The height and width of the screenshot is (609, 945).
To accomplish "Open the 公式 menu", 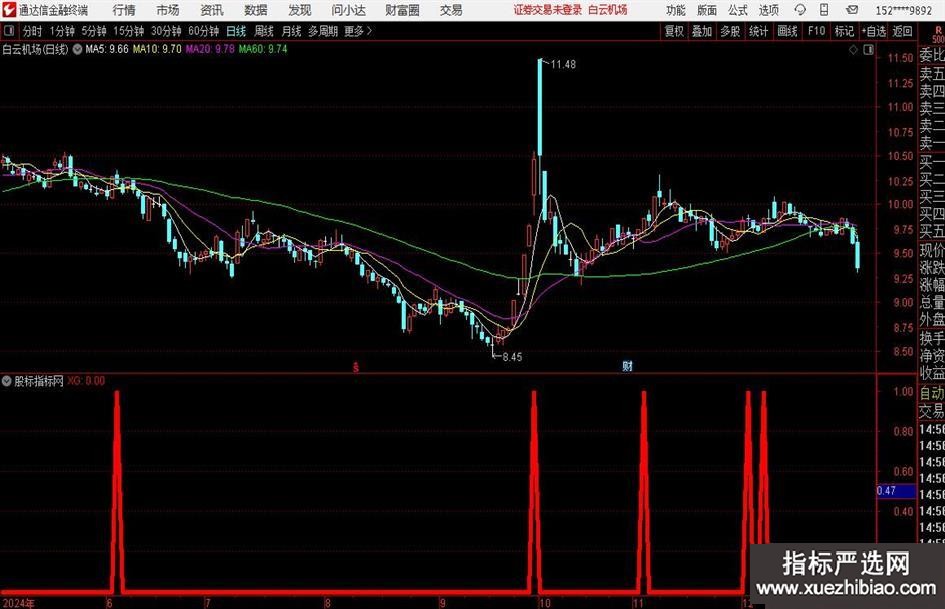I will click(738, 10).
